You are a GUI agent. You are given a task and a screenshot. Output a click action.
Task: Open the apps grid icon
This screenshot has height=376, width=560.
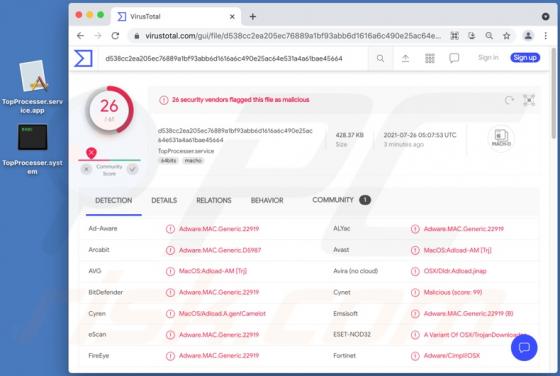[430, 58]
